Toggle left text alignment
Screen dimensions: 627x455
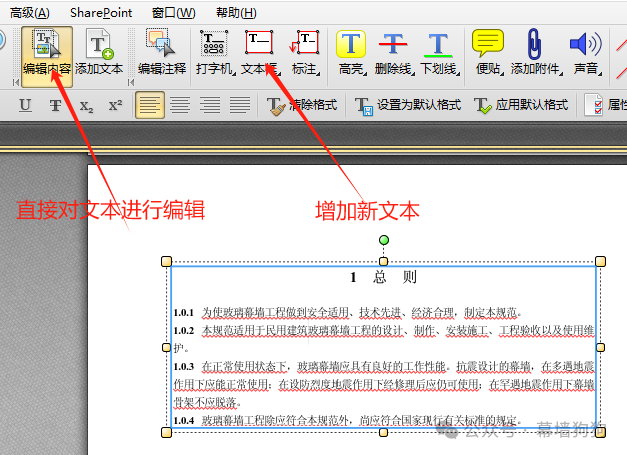(149, 105)
